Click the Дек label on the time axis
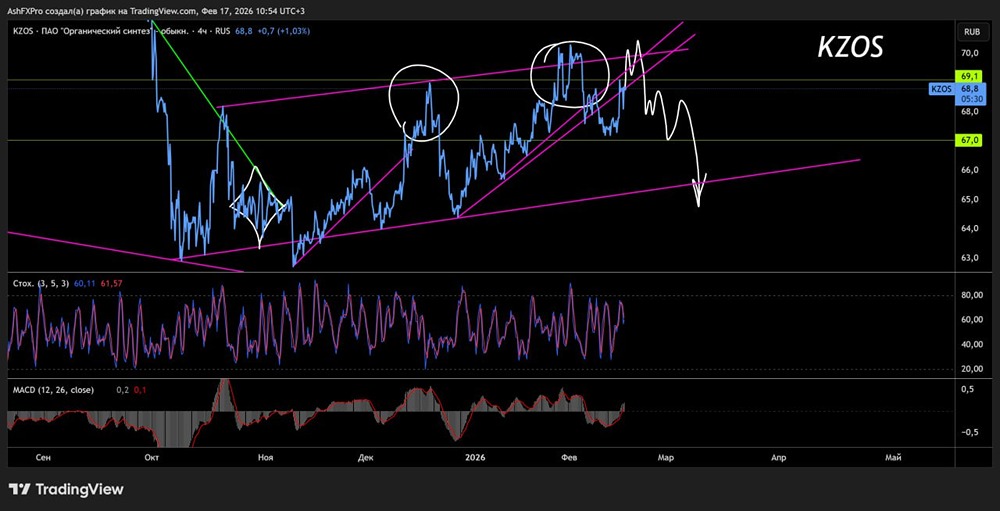This screenshot has width=1000, height=511. tap(366, 457)
